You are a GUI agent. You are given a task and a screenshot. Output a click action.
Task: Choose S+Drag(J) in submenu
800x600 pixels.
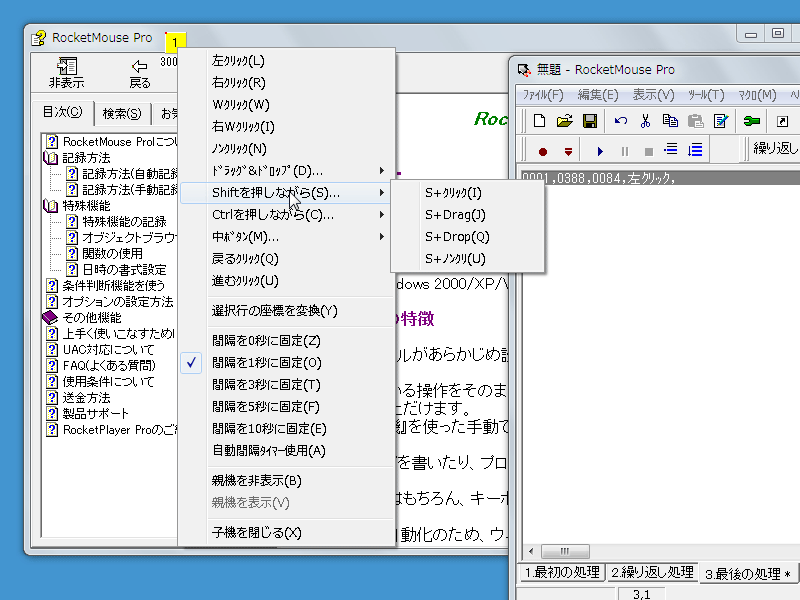click(x=467, y=215)
